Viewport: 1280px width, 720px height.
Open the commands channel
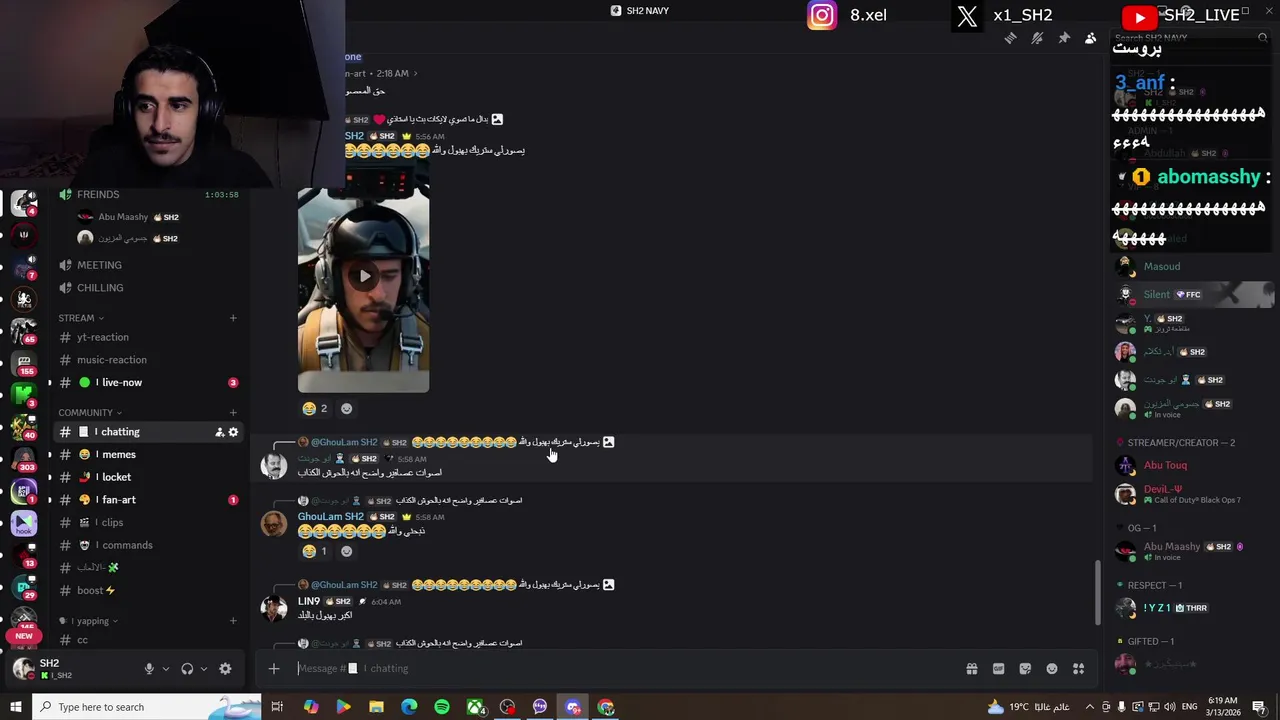pyautogui.click(x=148, y=545)
